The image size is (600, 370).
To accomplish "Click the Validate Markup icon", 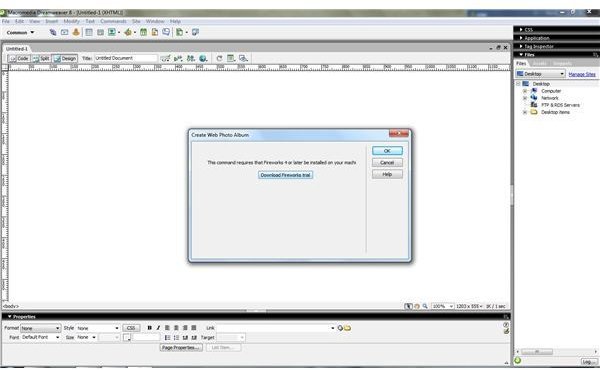I will pos(178,58).
